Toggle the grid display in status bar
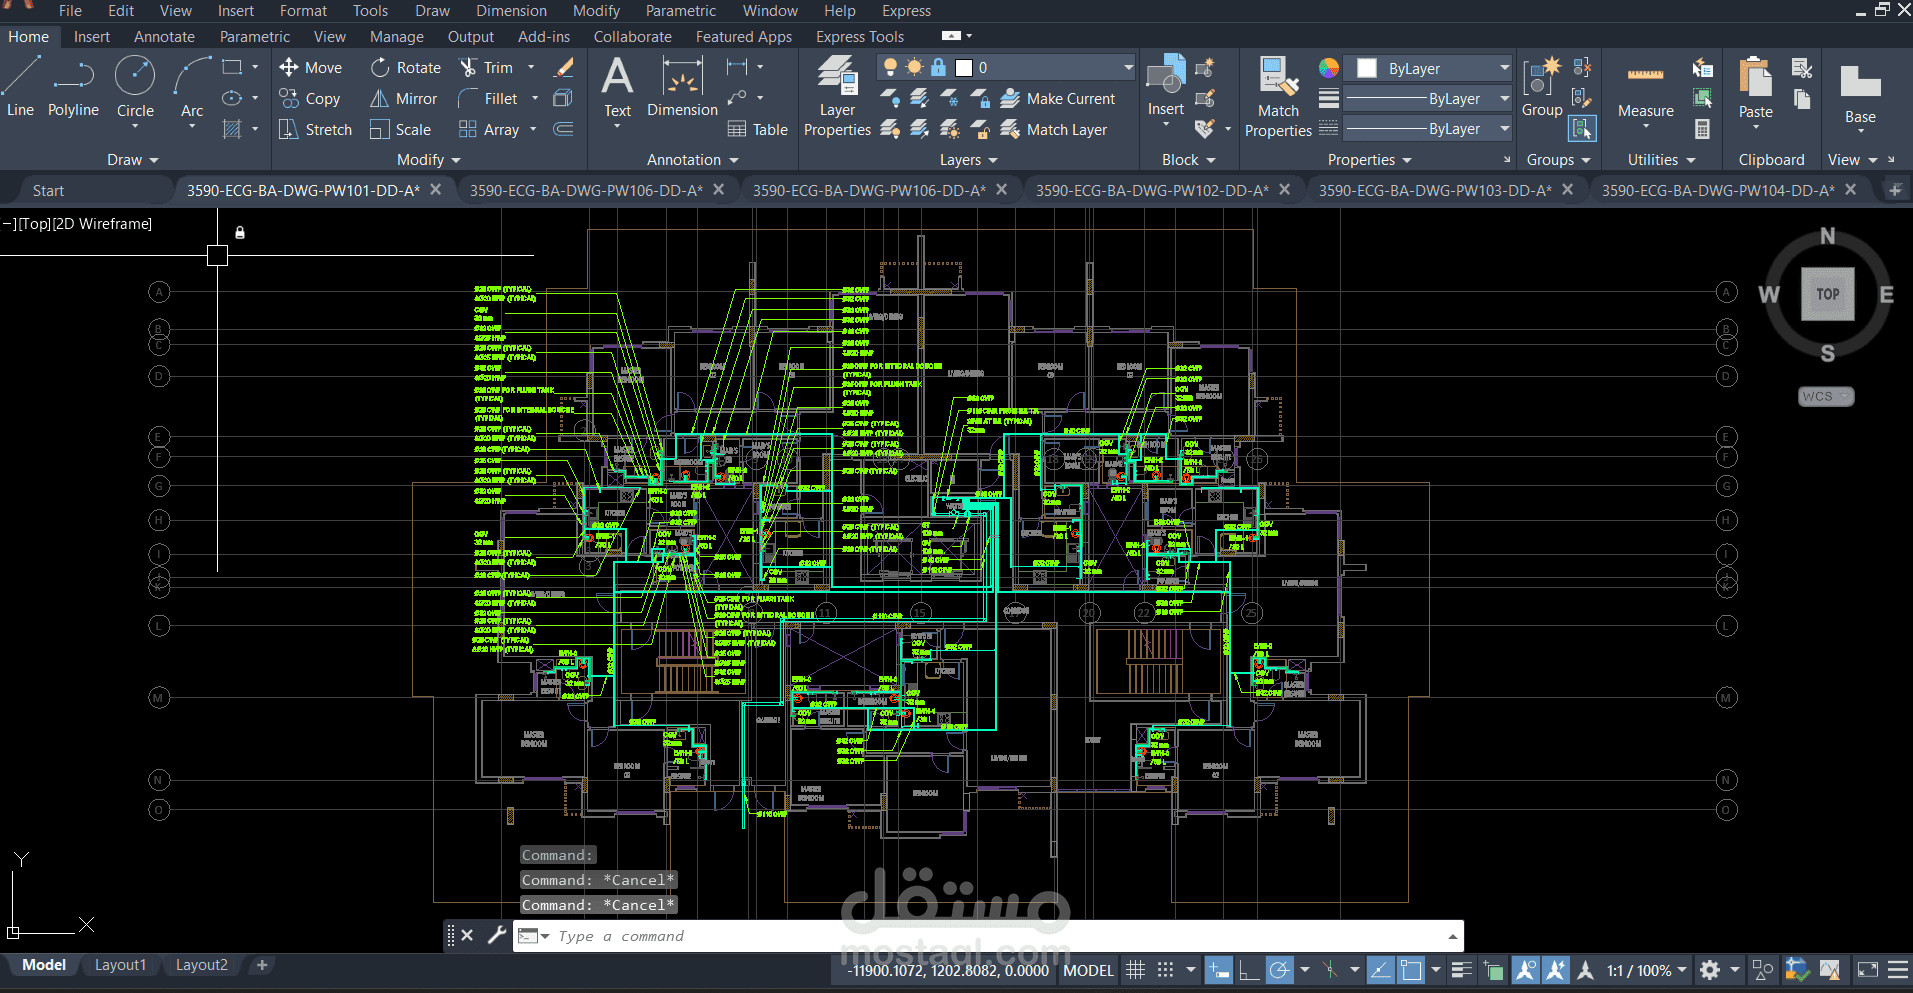This screenshot has width=1913, height=993. click(1135, 970)
